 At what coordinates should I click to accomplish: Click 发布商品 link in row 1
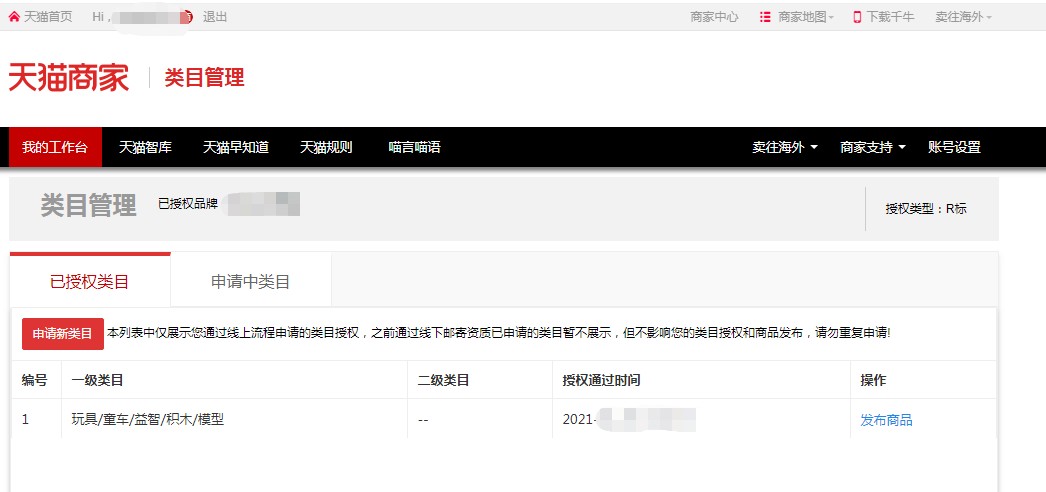[x=887, y=420]
